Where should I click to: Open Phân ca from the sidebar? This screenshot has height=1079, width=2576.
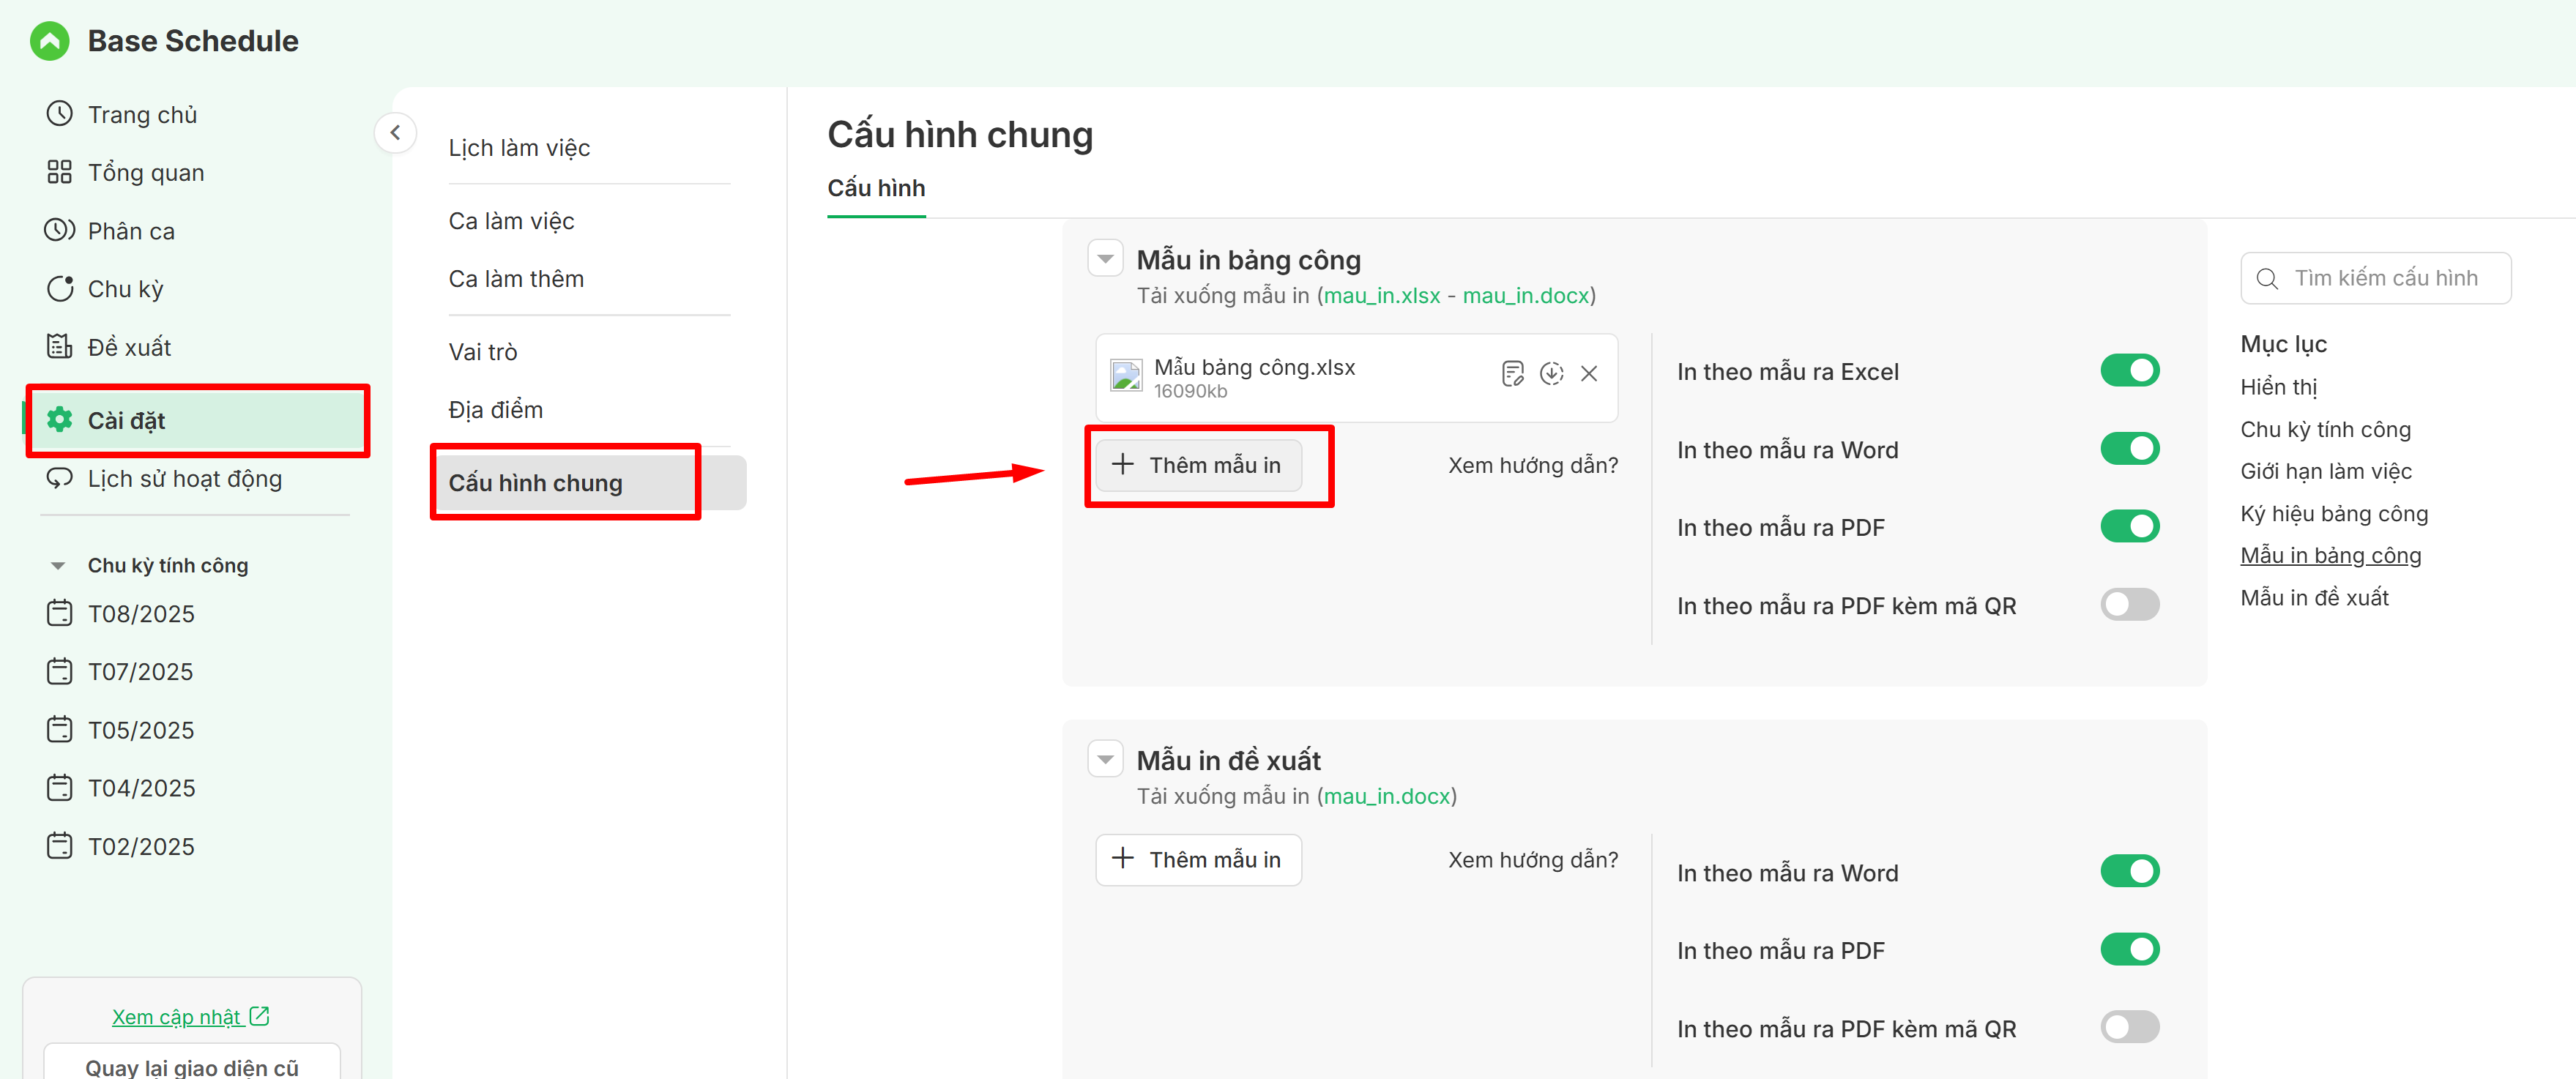click(x=130, y=231)
